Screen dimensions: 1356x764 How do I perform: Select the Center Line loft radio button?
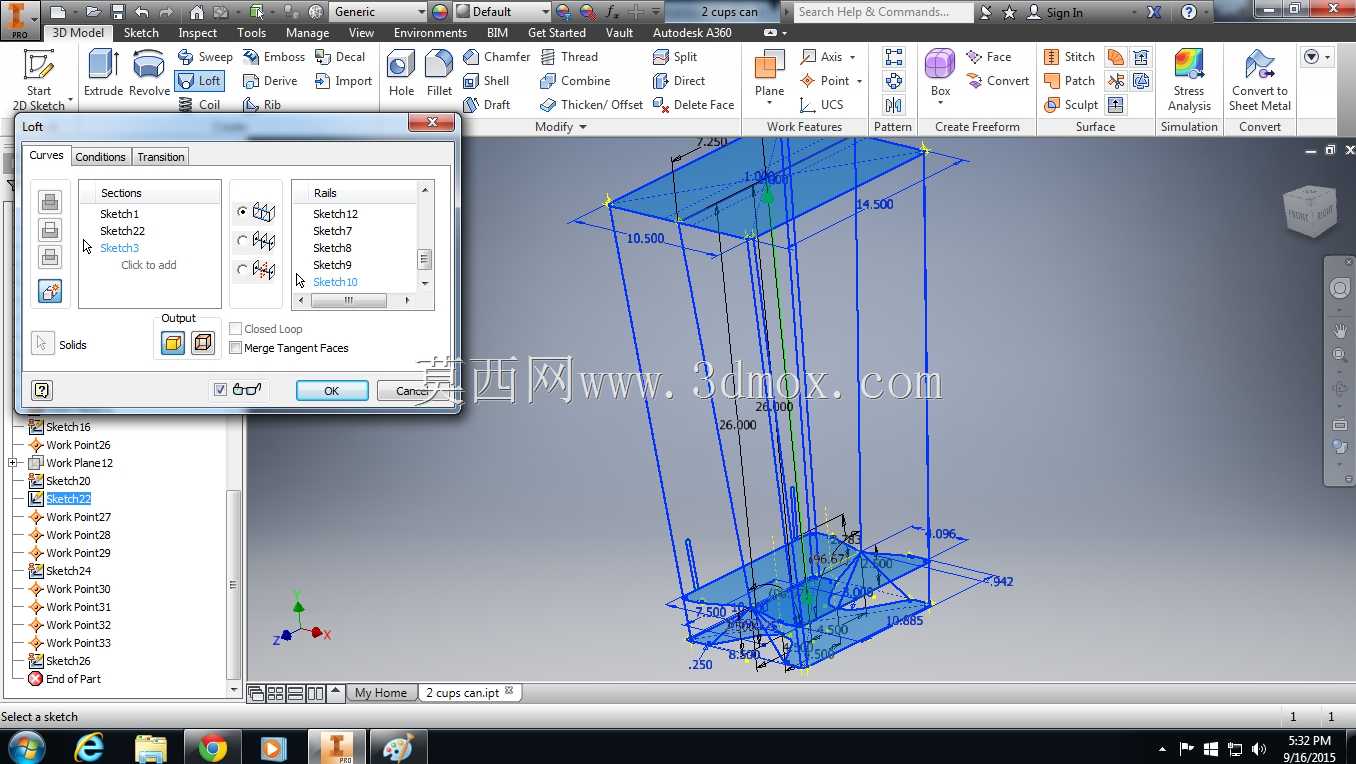click(242, 241)
